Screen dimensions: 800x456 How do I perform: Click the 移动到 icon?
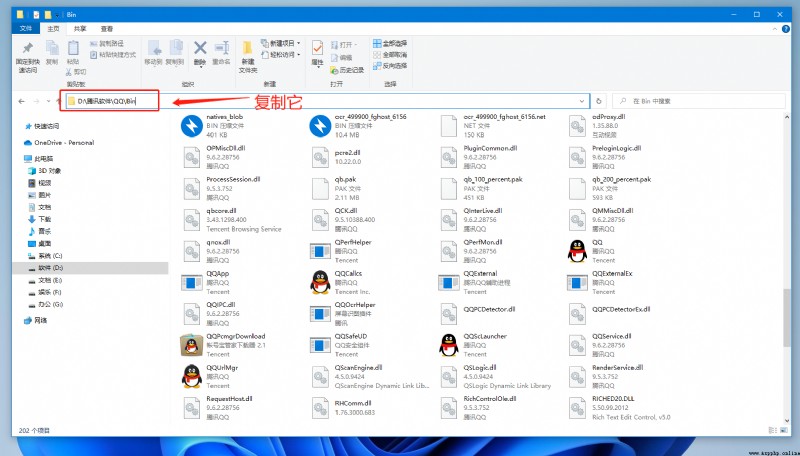[x=154, y=48]
